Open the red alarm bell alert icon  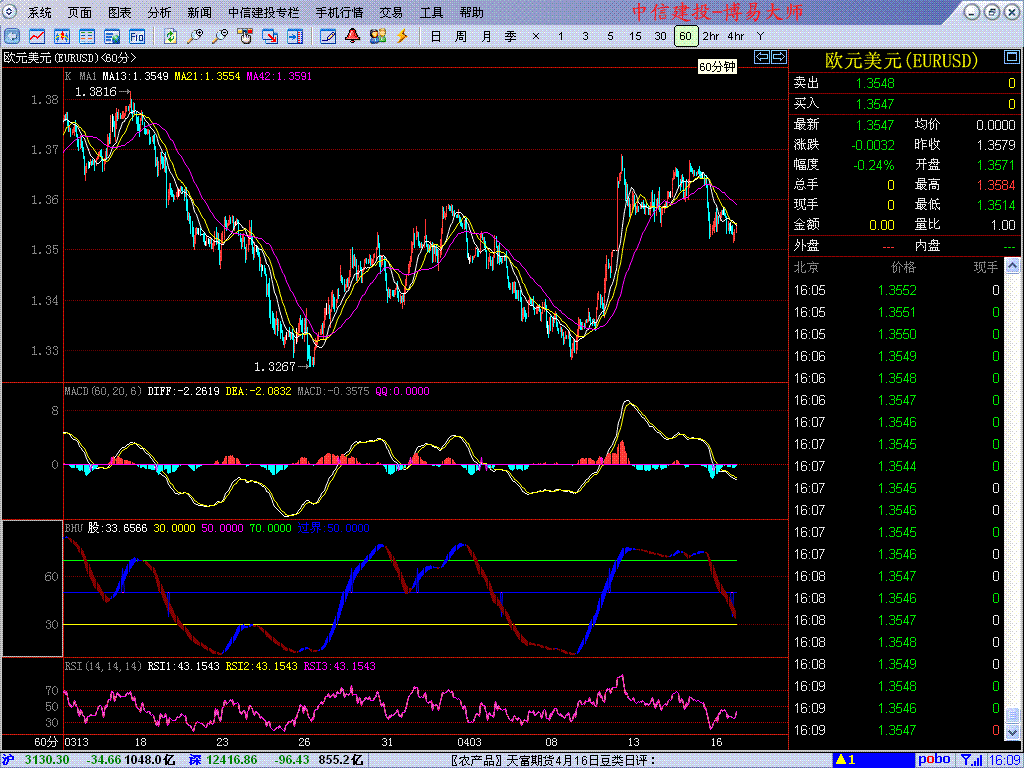[x=352, y=36]
